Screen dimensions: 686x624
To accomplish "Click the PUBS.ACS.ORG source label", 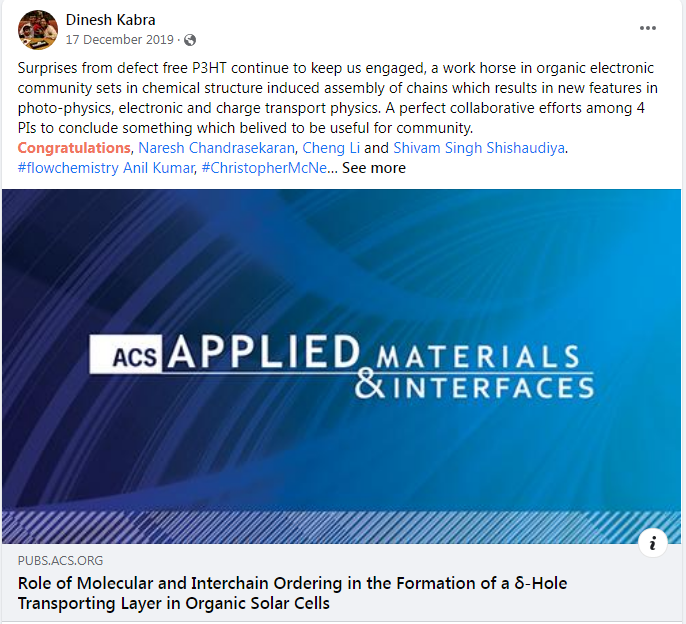I will click(60, 561).
